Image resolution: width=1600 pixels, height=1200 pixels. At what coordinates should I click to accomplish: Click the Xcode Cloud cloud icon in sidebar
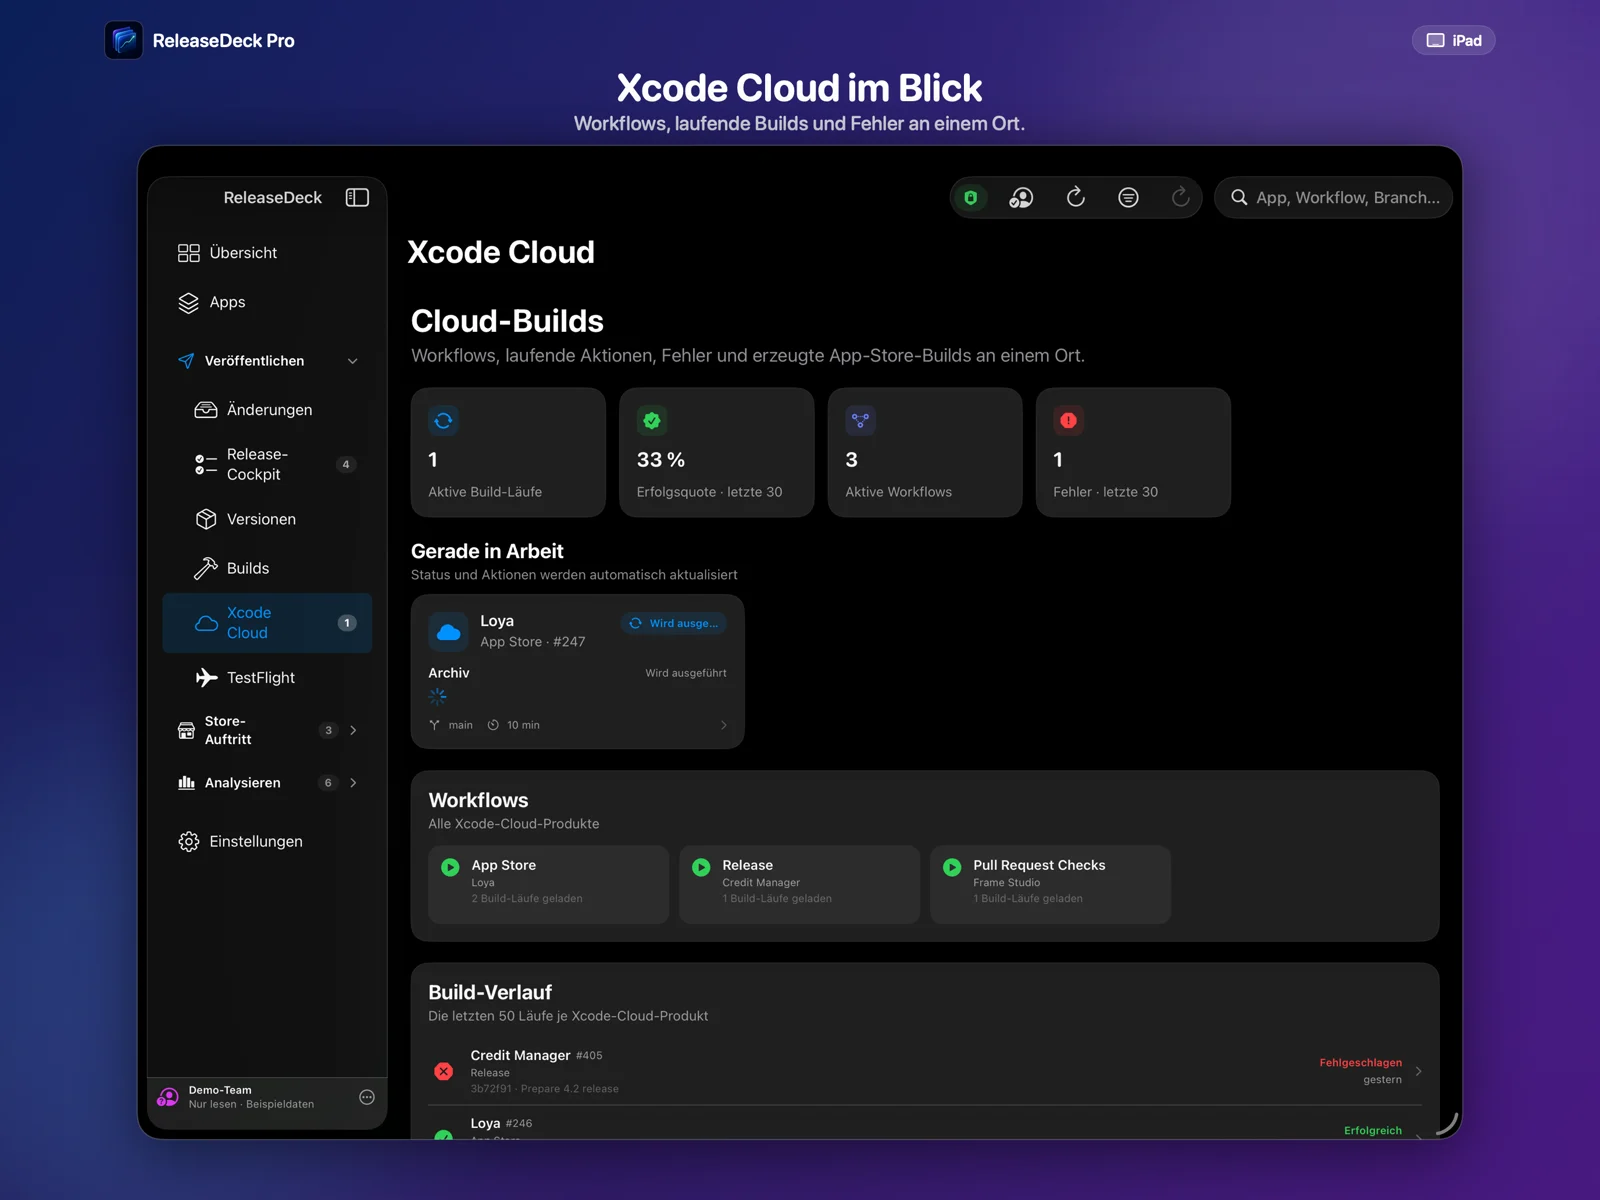(206, 623)
